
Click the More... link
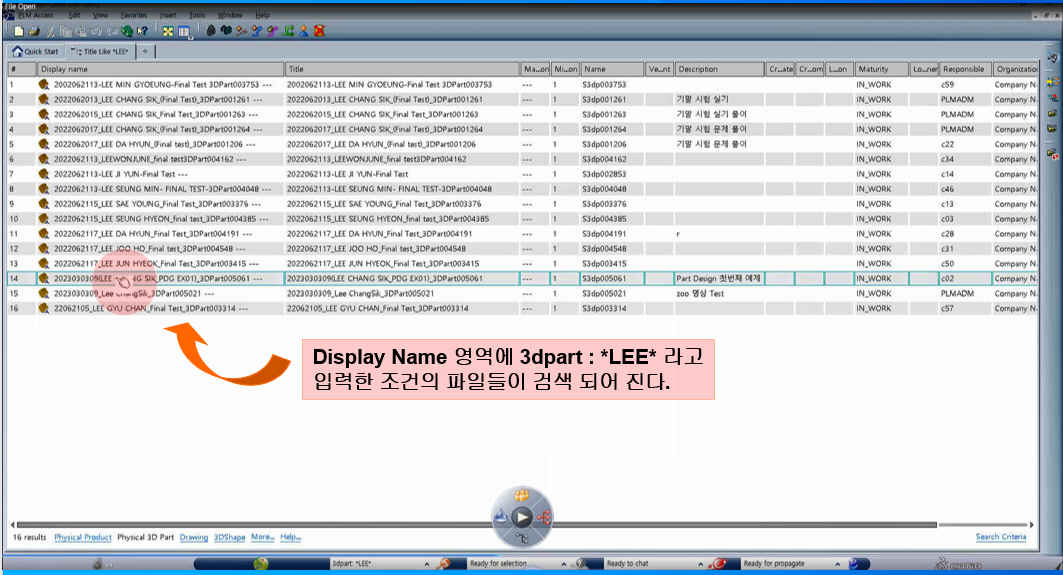coord(262,537)
